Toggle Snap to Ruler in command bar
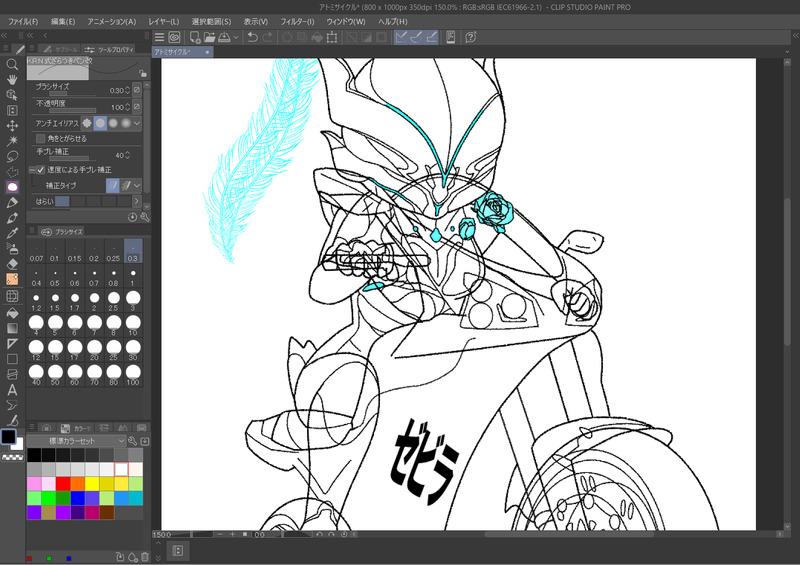 coord(402,37)
